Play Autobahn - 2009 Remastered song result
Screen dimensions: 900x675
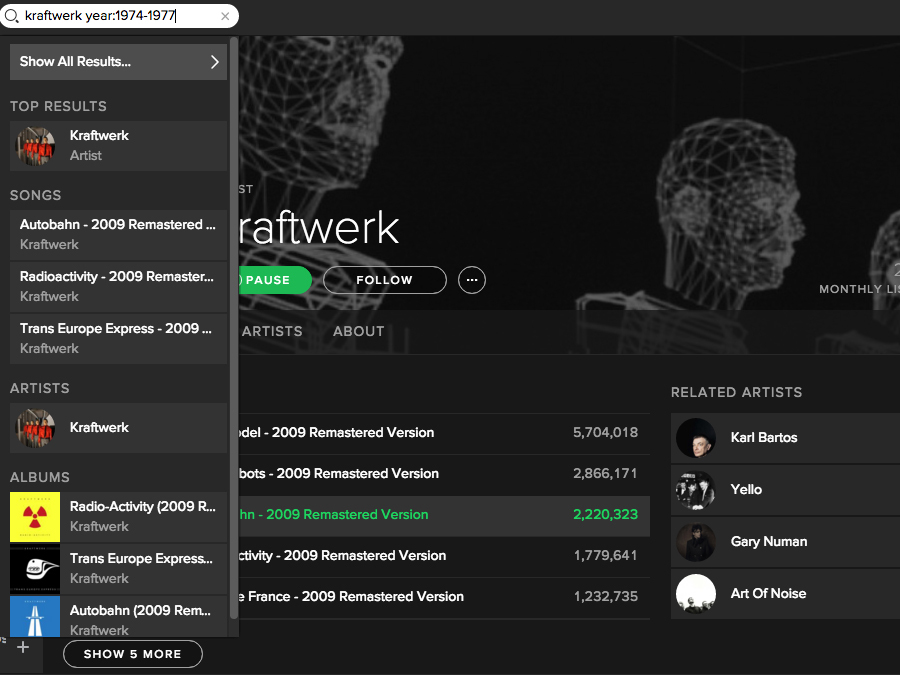118,234
